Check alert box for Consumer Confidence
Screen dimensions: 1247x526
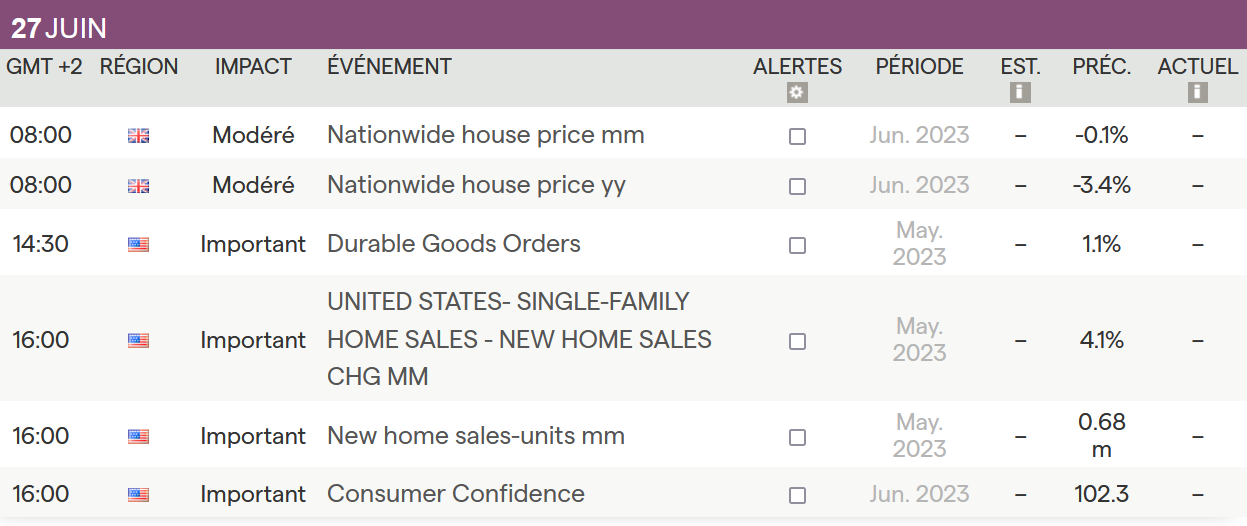[x=797, y=495]
